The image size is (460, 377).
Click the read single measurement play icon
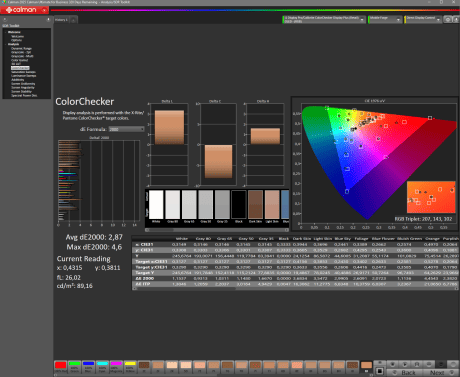(x=405, y=364)
